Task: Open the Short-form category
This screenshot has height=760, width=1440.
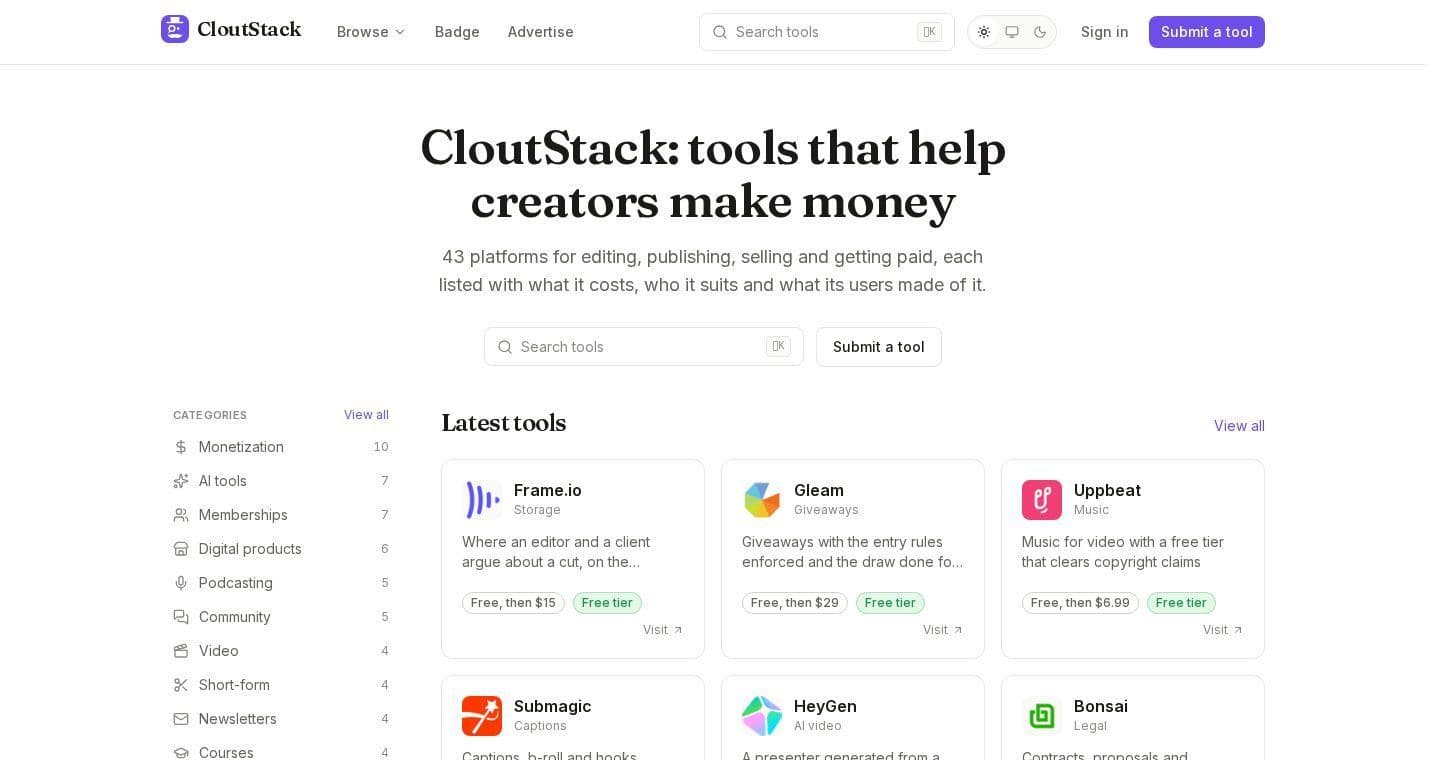Action: 281,685
